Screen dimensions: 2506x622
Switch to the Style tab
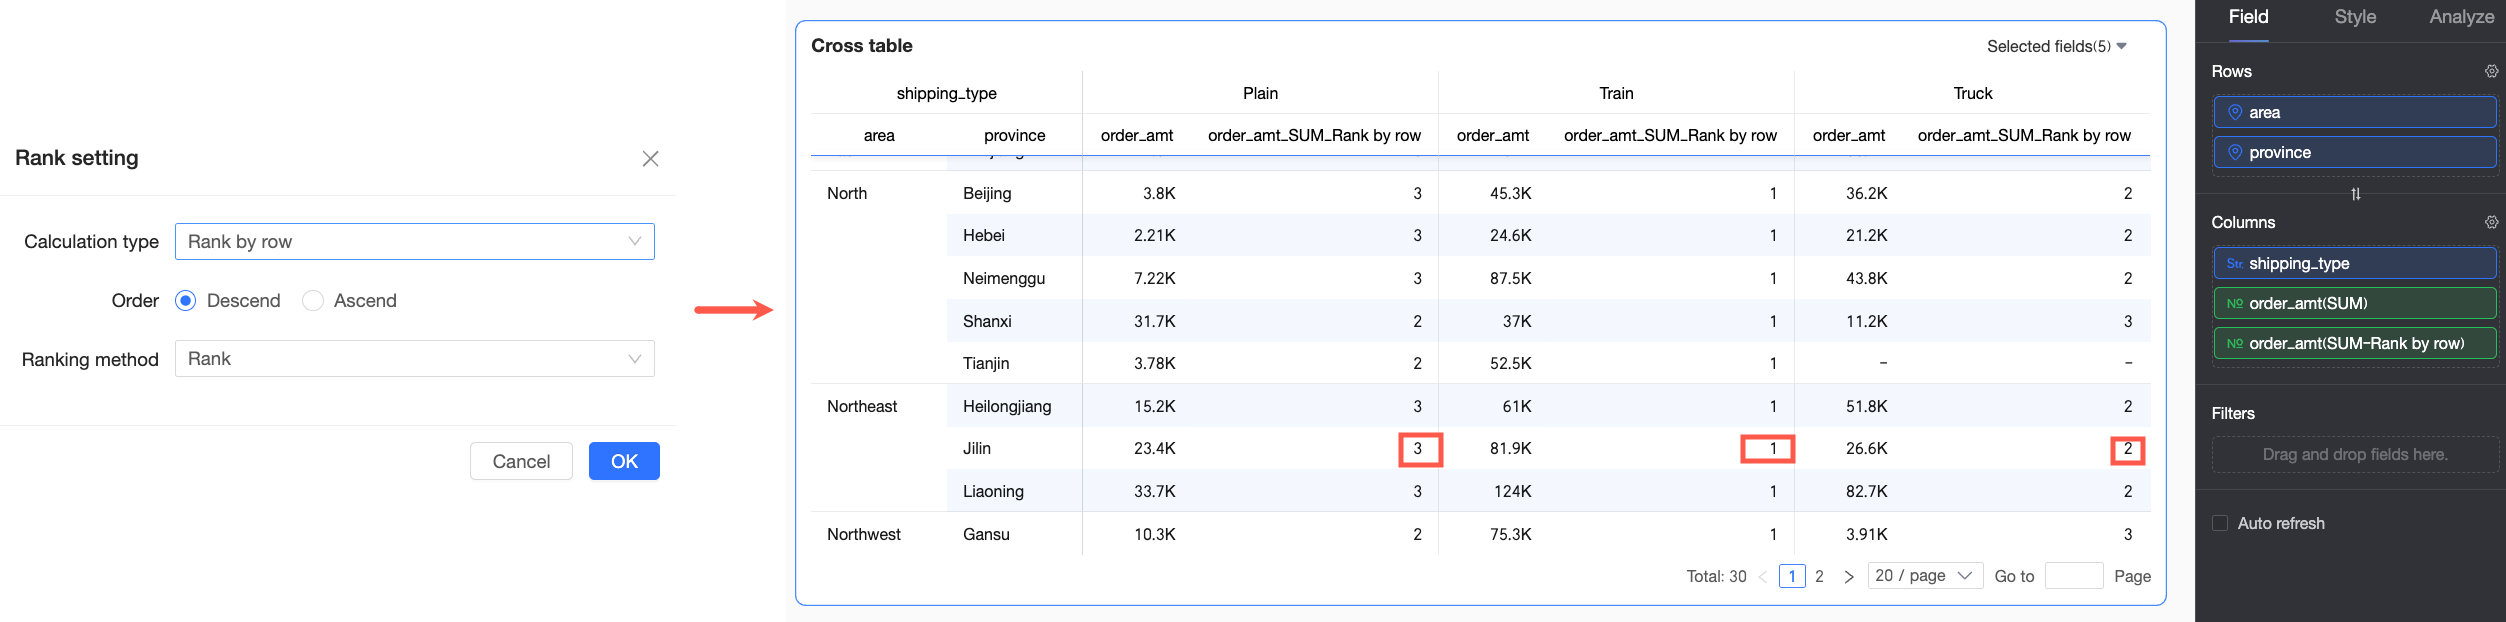pos(2355,17)
